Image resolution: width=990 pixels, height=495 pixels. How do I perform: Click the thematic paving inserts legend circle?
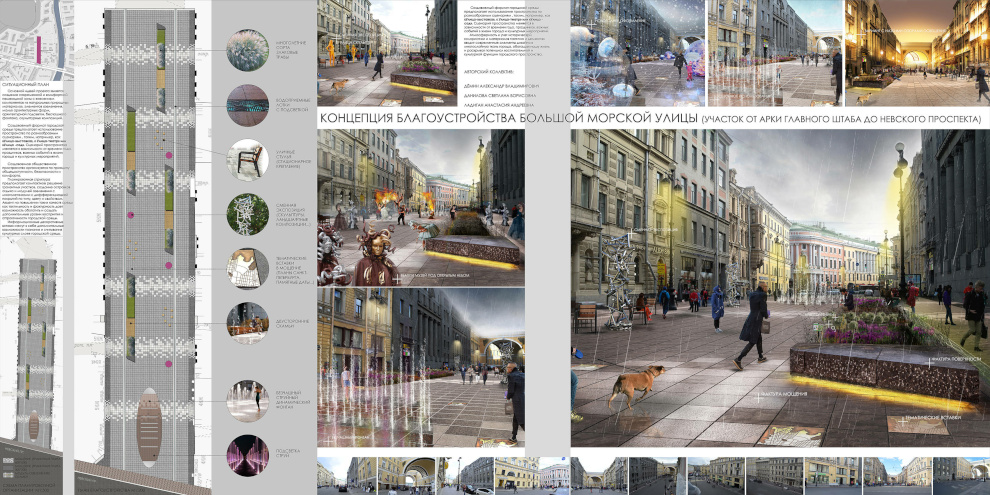click(247, 267)
